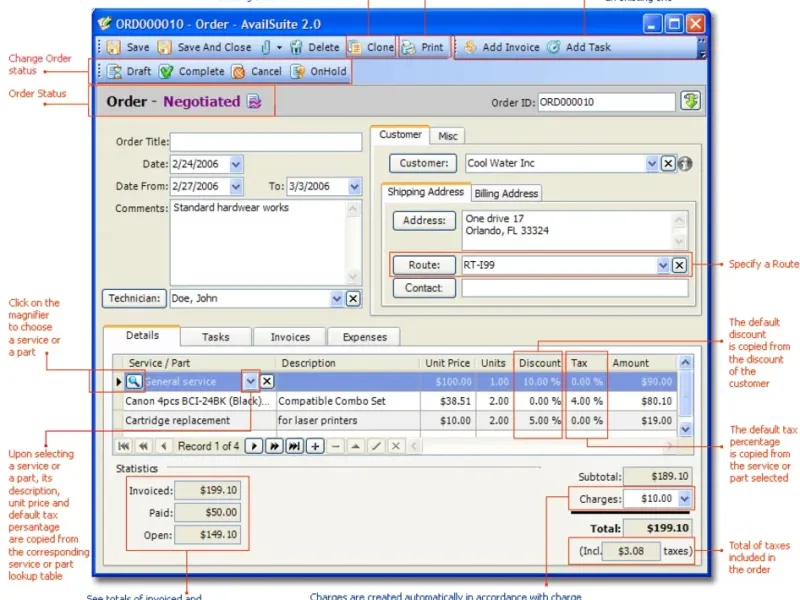
Task: Click the magnifier to choose a service
Action: coord(134,382)
